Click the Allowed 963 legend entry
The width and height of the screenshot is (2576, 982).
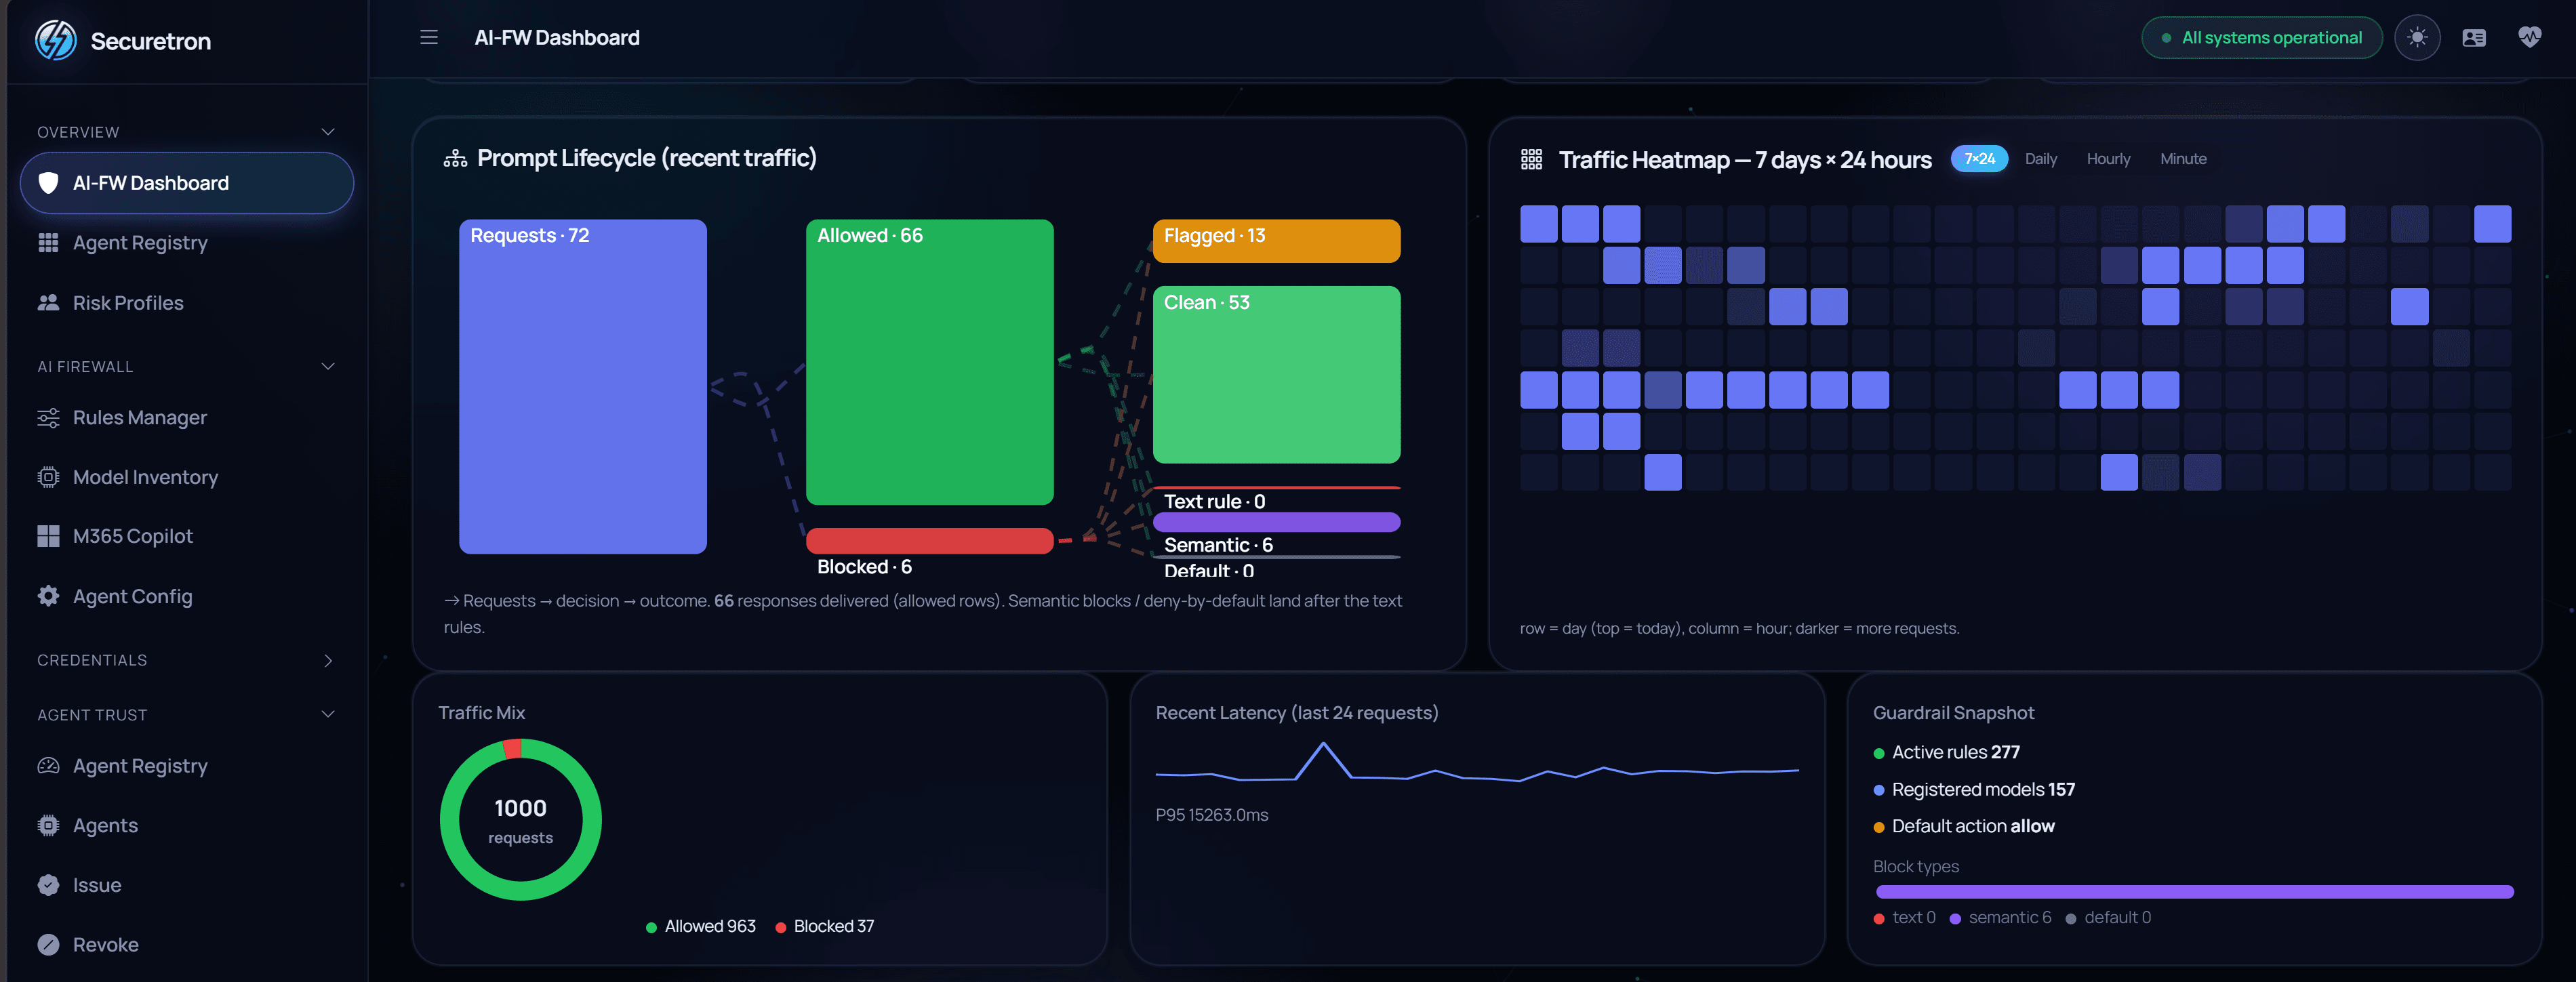click(701, 927)
